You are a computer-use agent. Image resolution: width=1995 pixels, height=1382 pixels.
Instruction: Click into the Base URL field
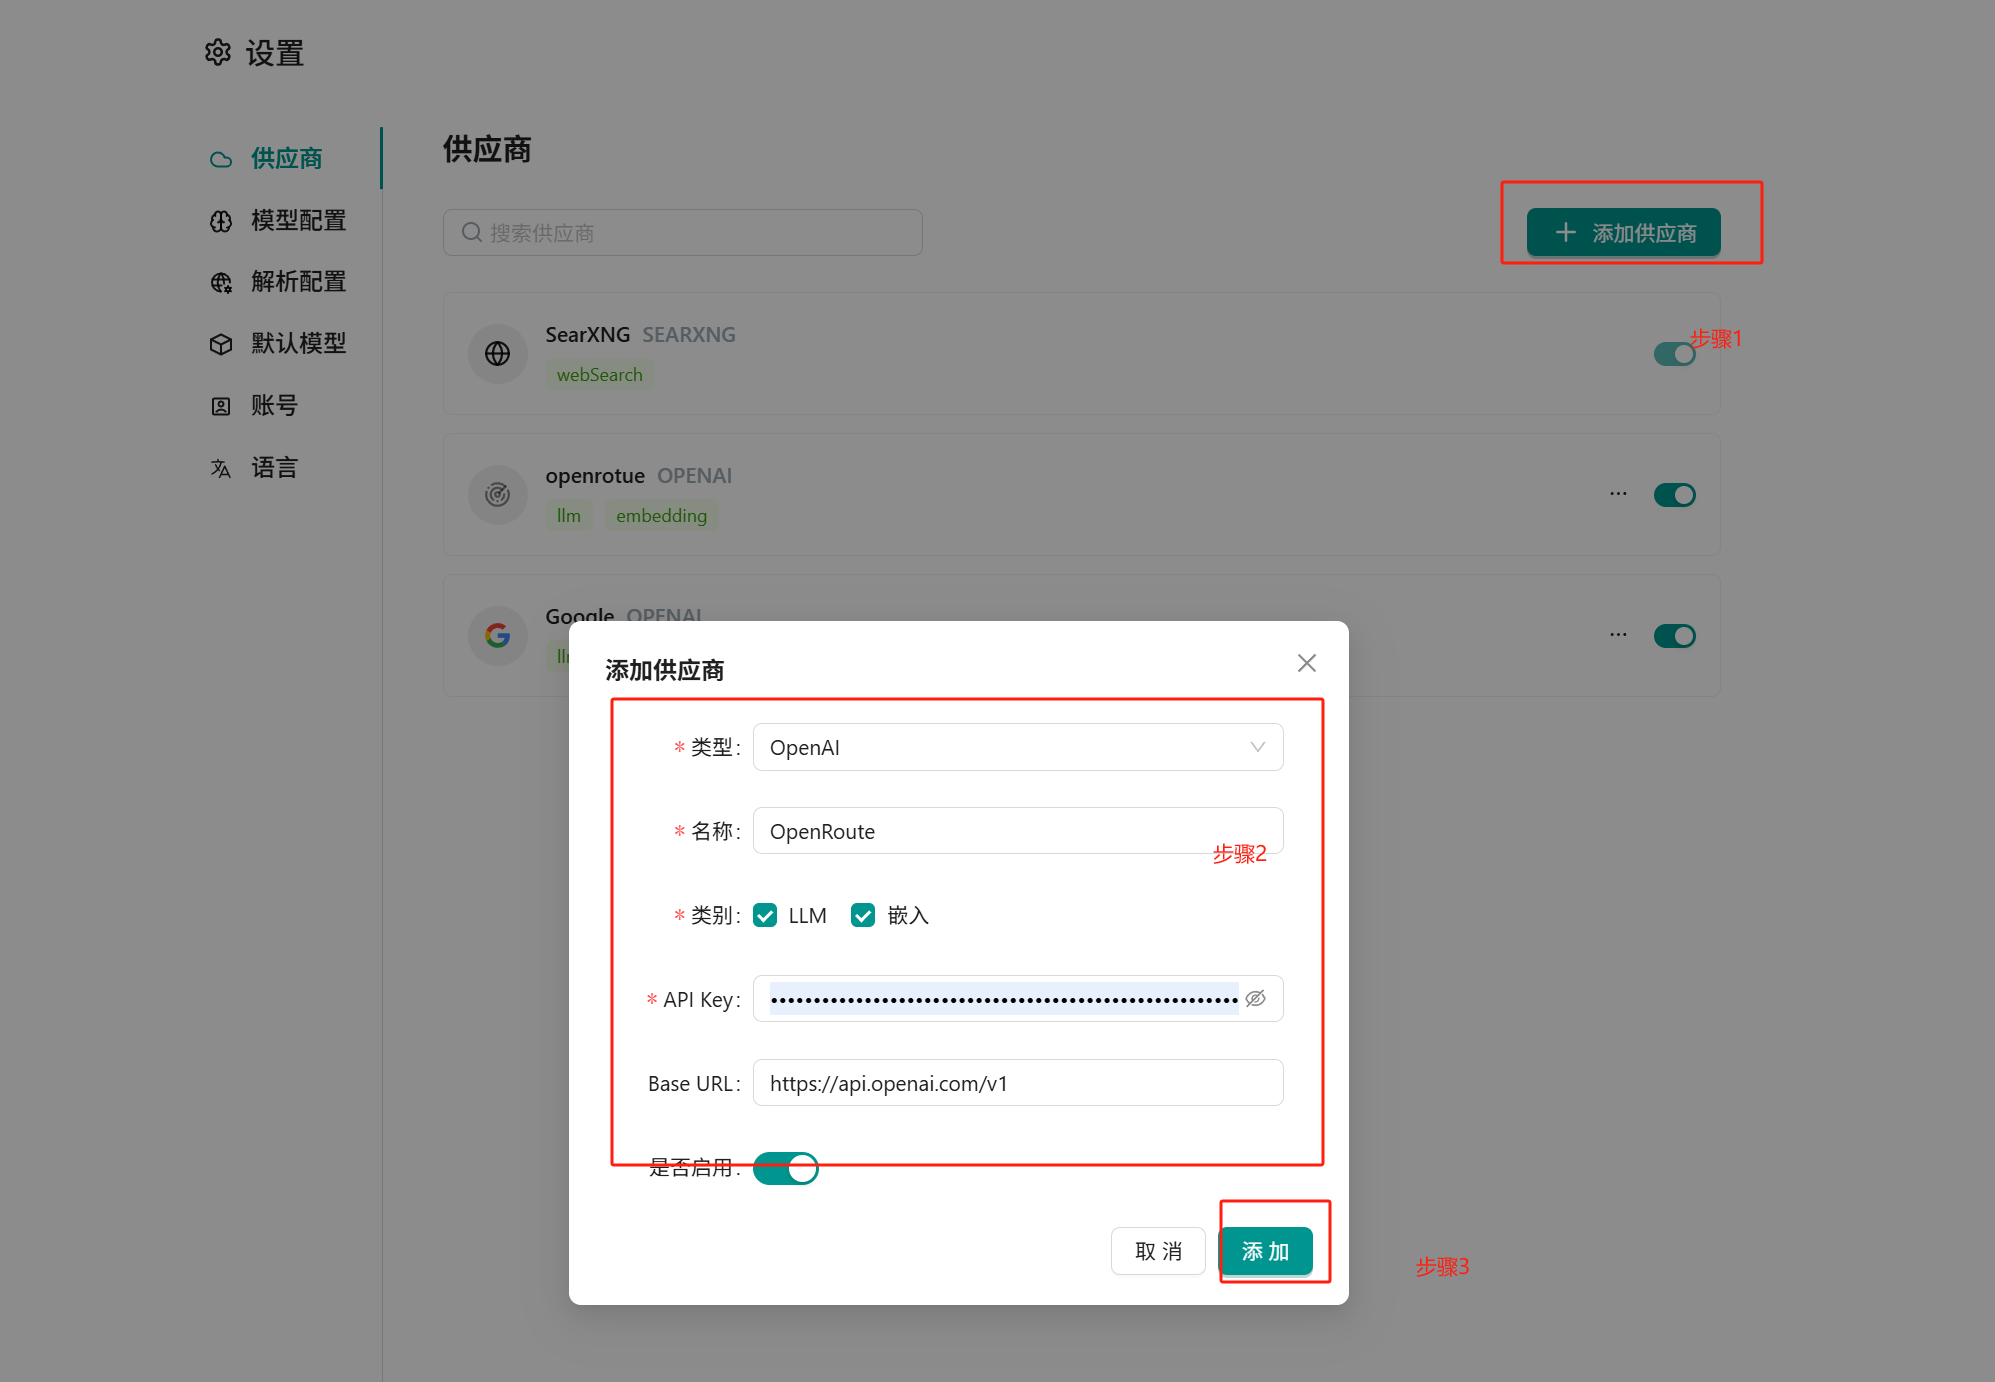pyautogui.click(x=1017, y=1083)
